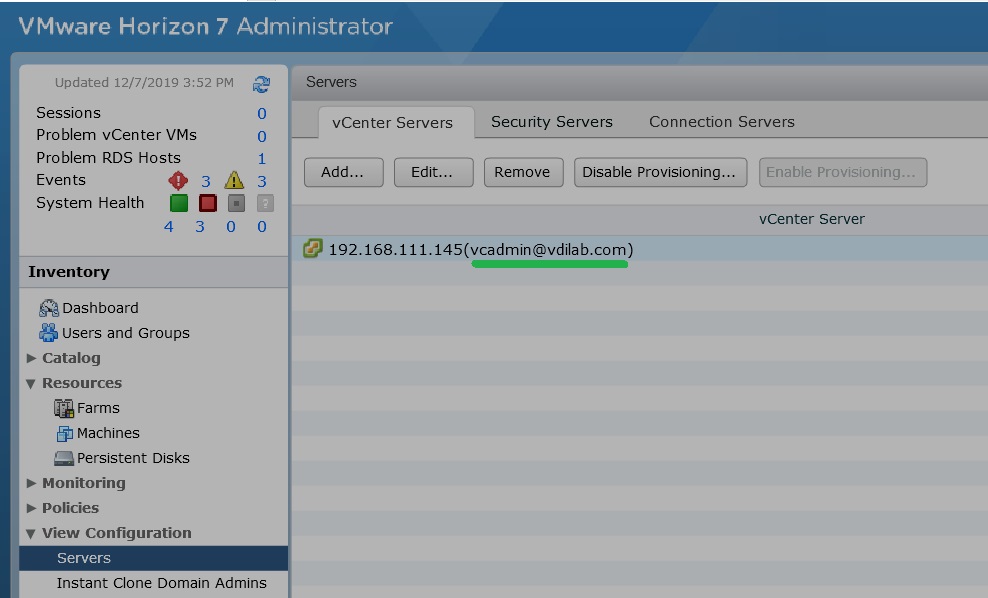
Task: Click Disable Provisioning... button
Action: click(660, 173)
